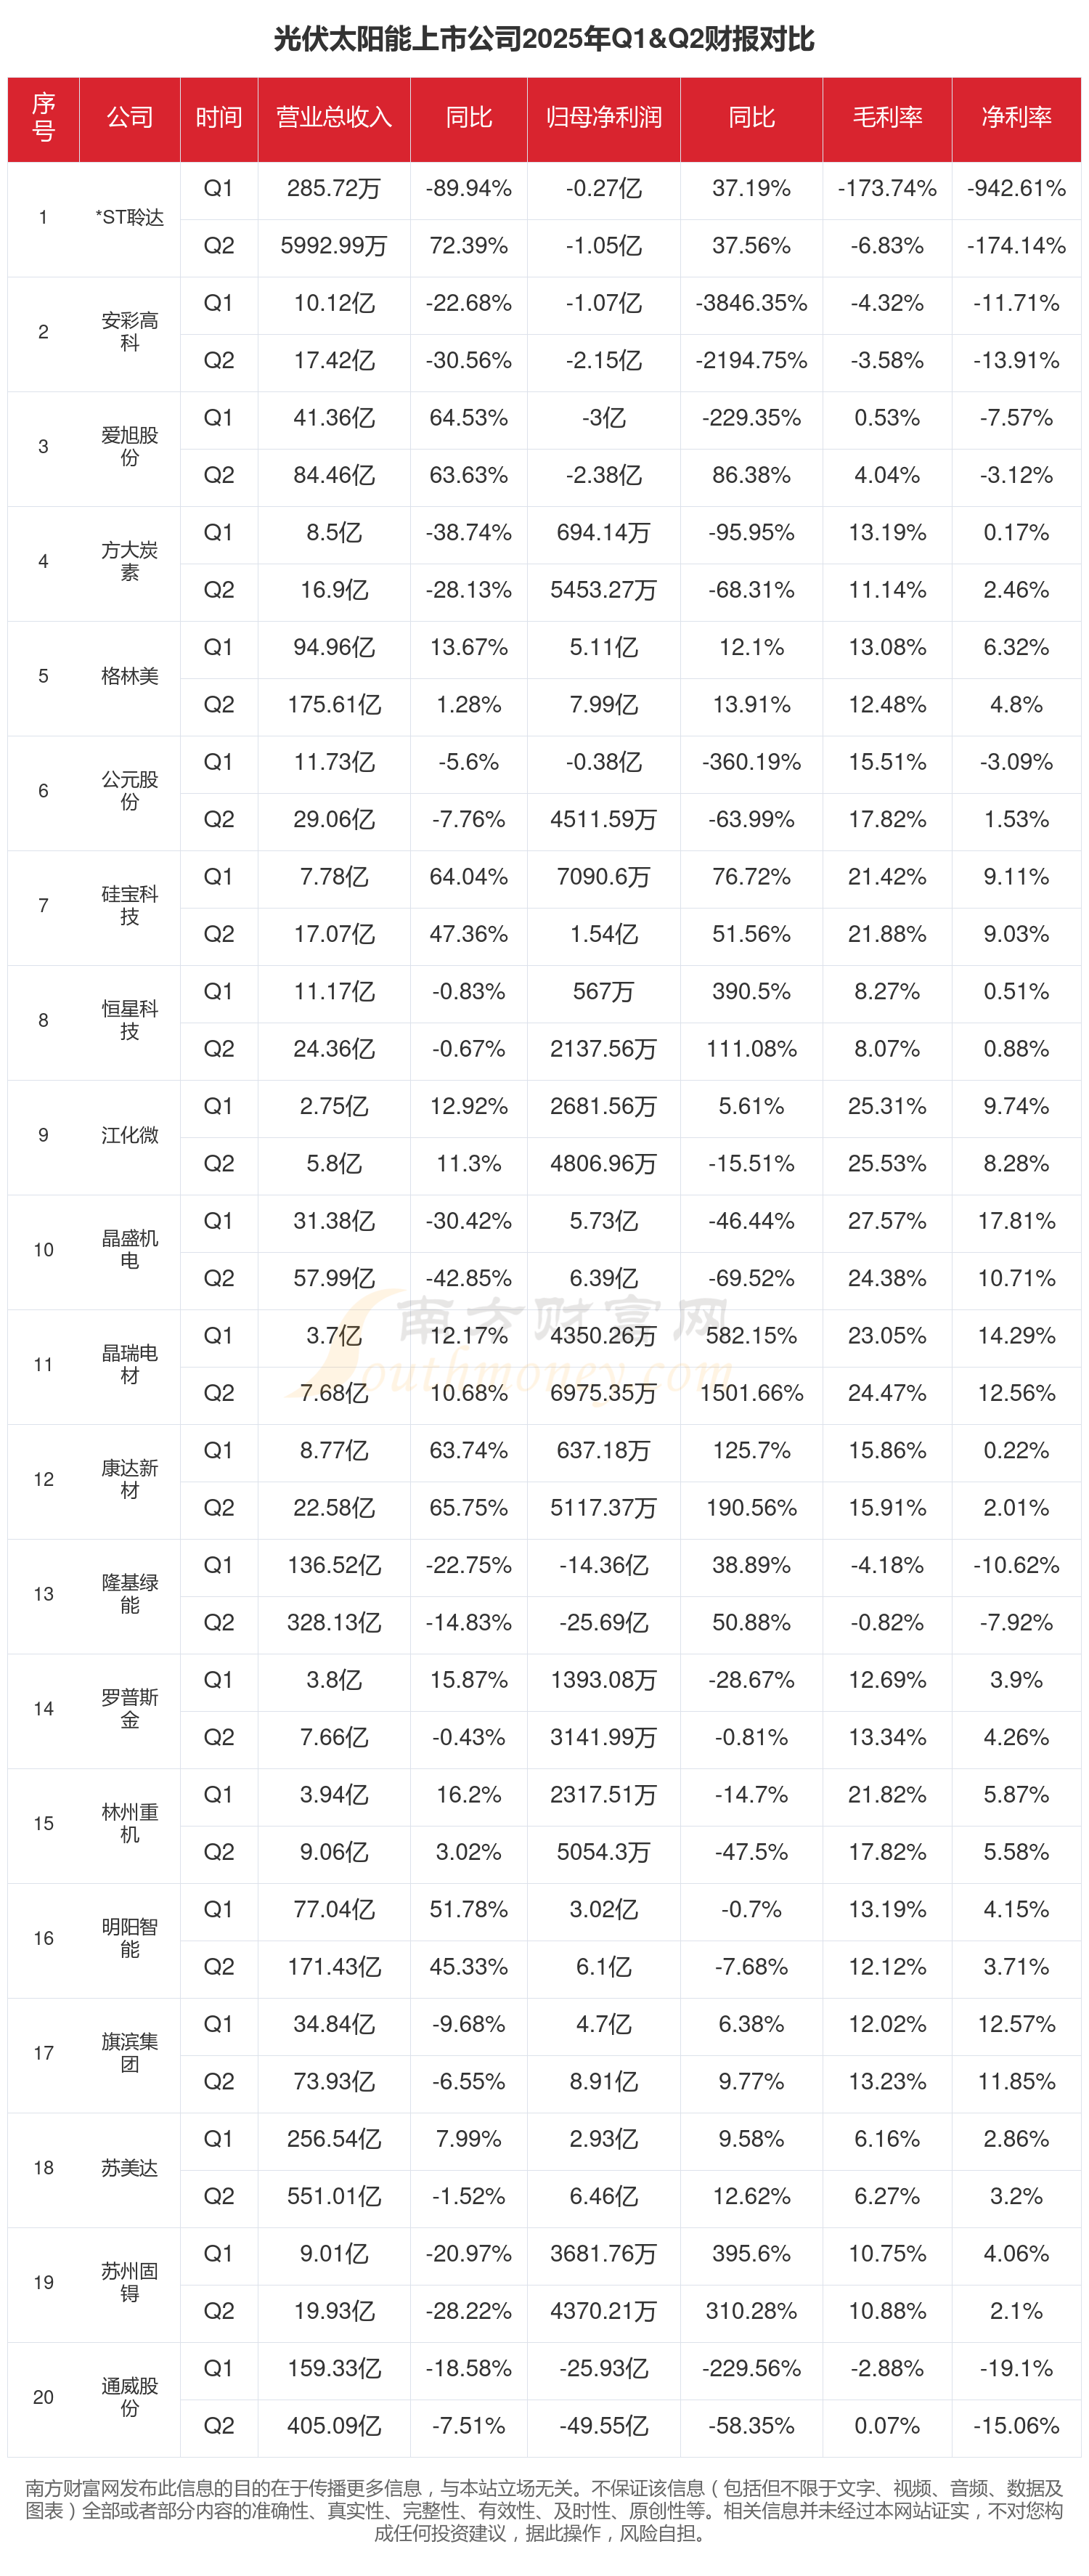Click the 明阳智能 company name
Image resolution: width=1089 pixels, height=2576 pixels.
(x=130, y=1938)
